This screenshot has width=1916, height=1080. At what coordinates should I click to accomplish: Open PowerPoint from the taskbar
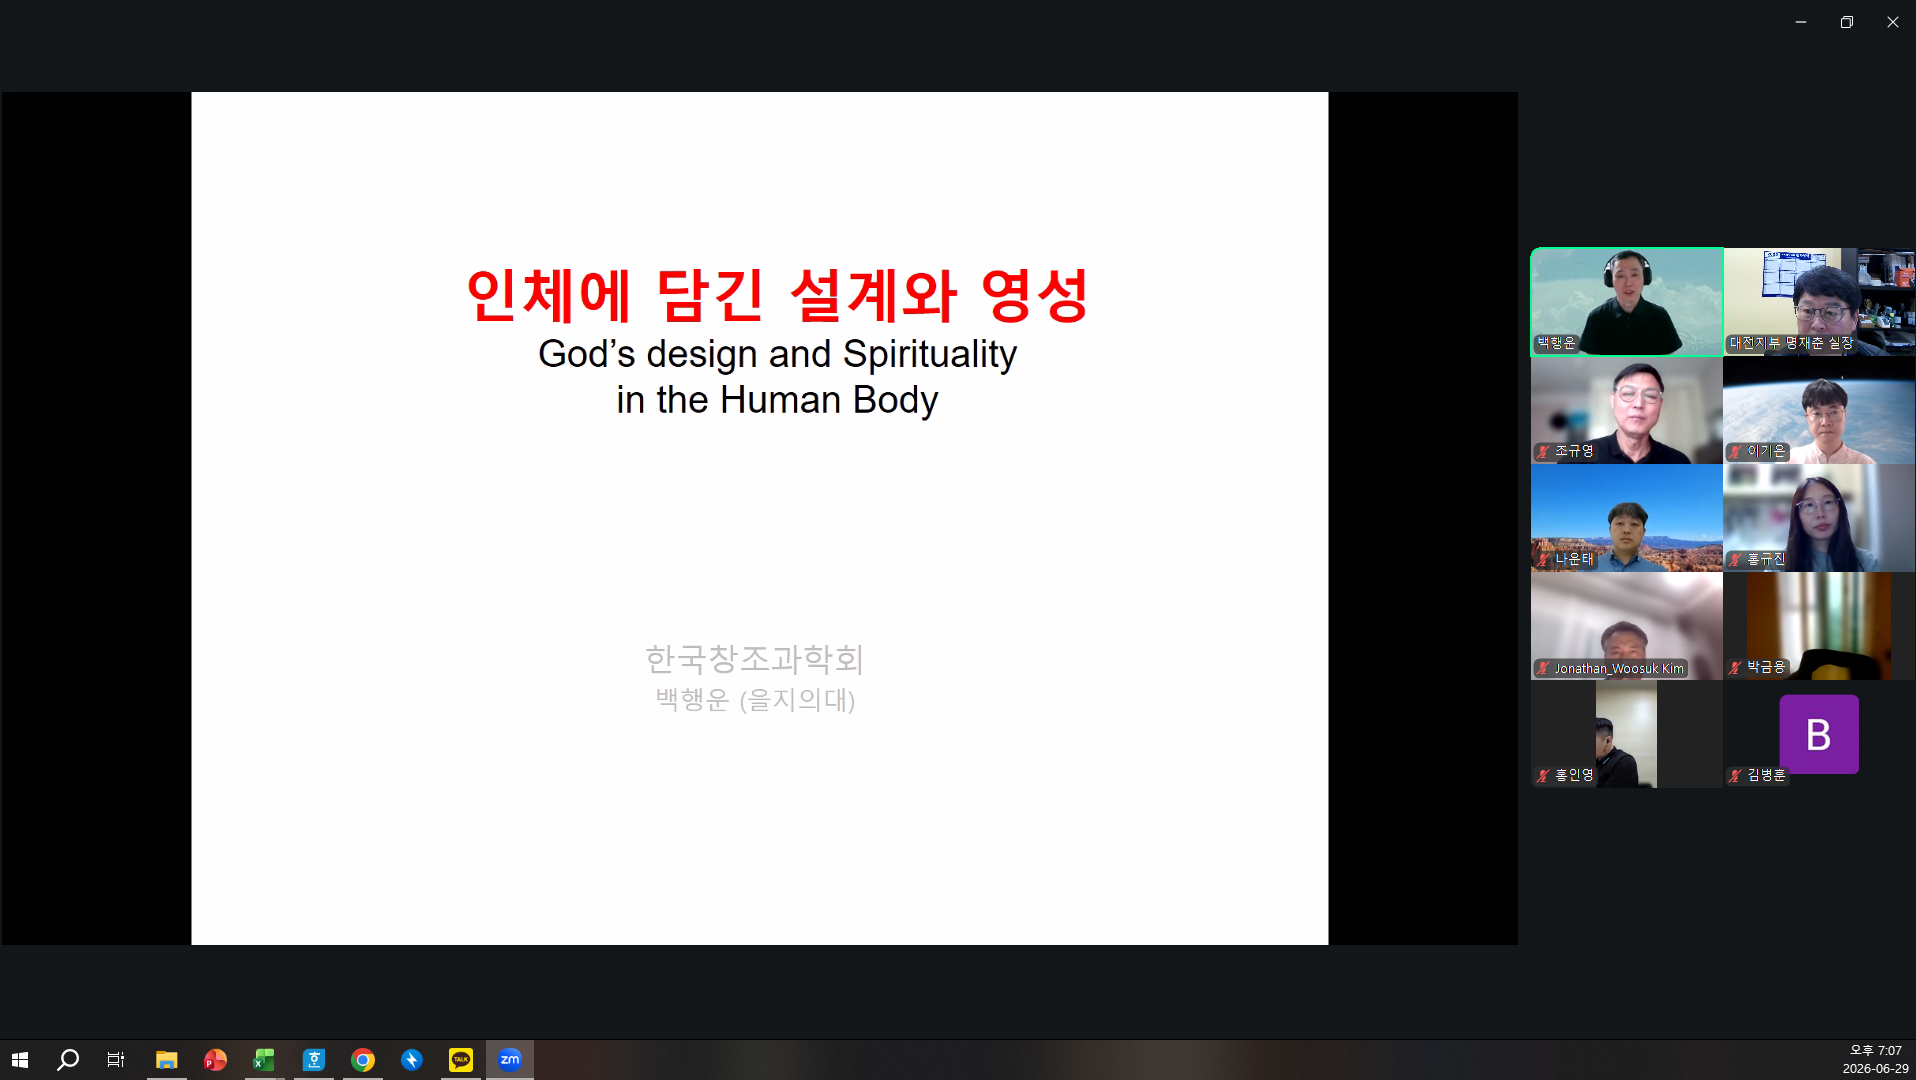click(x=215, y=1060)
